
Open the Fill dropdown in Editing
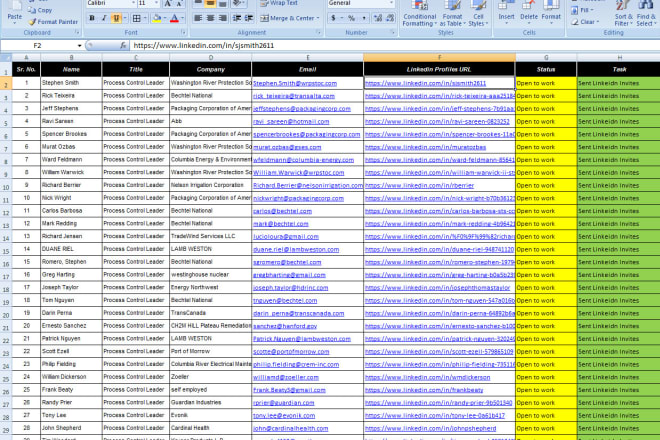click(583, 10)
